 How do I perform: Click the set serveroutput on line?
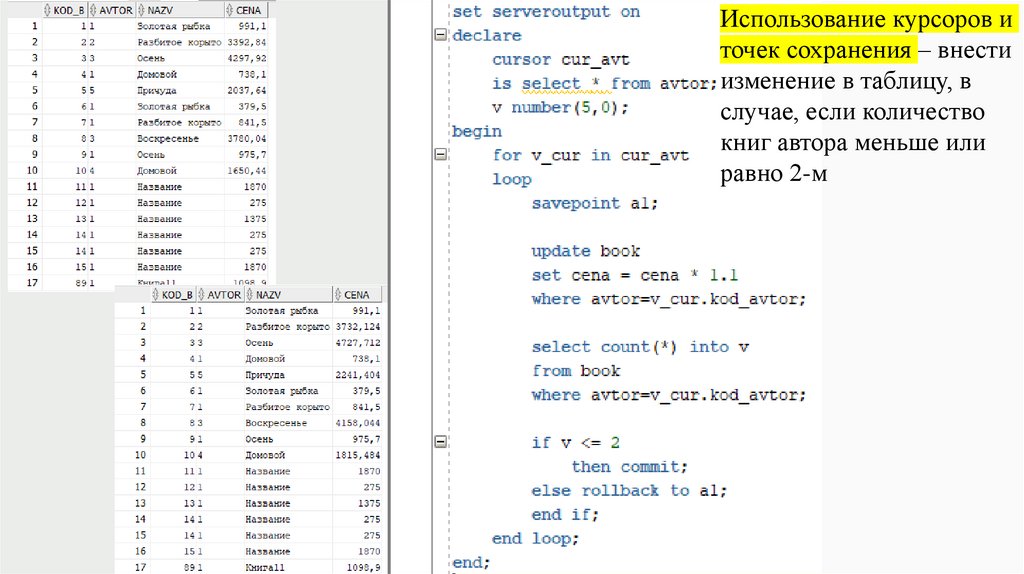546,12
